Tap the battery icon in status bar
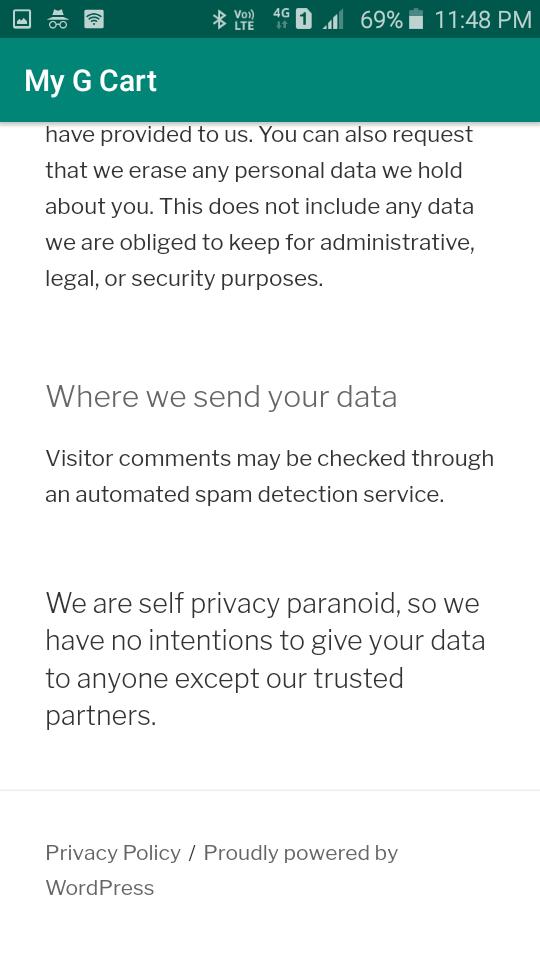The width and height of the screenshot is (540, 960). pos(416,20)
